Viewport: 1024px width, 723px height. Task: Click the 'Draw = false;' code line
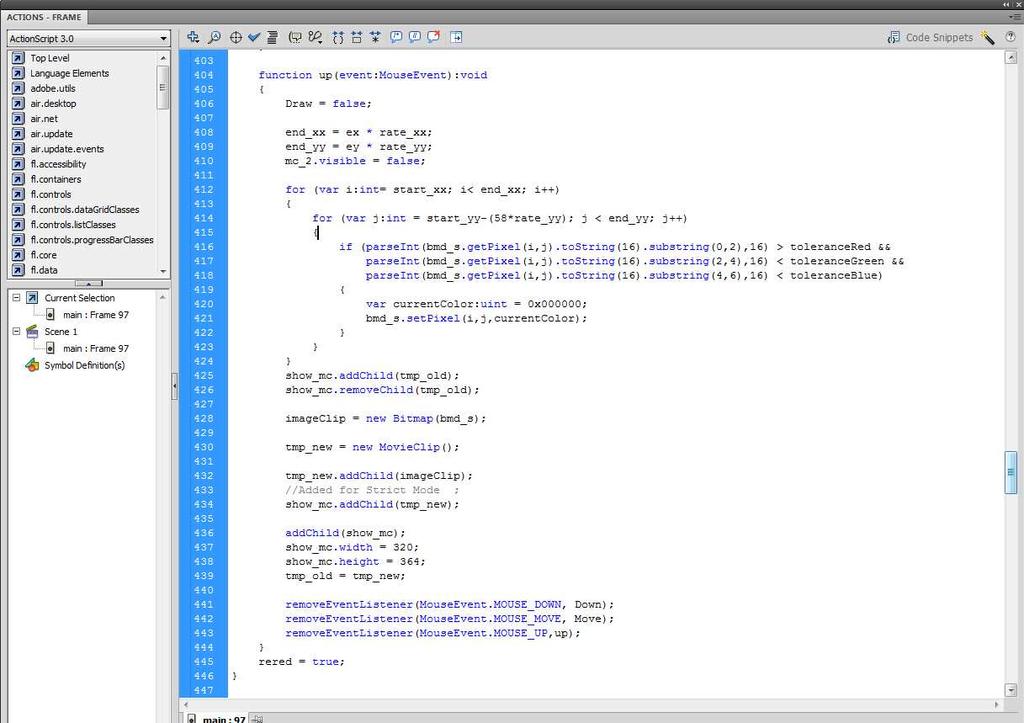[328, 104]
